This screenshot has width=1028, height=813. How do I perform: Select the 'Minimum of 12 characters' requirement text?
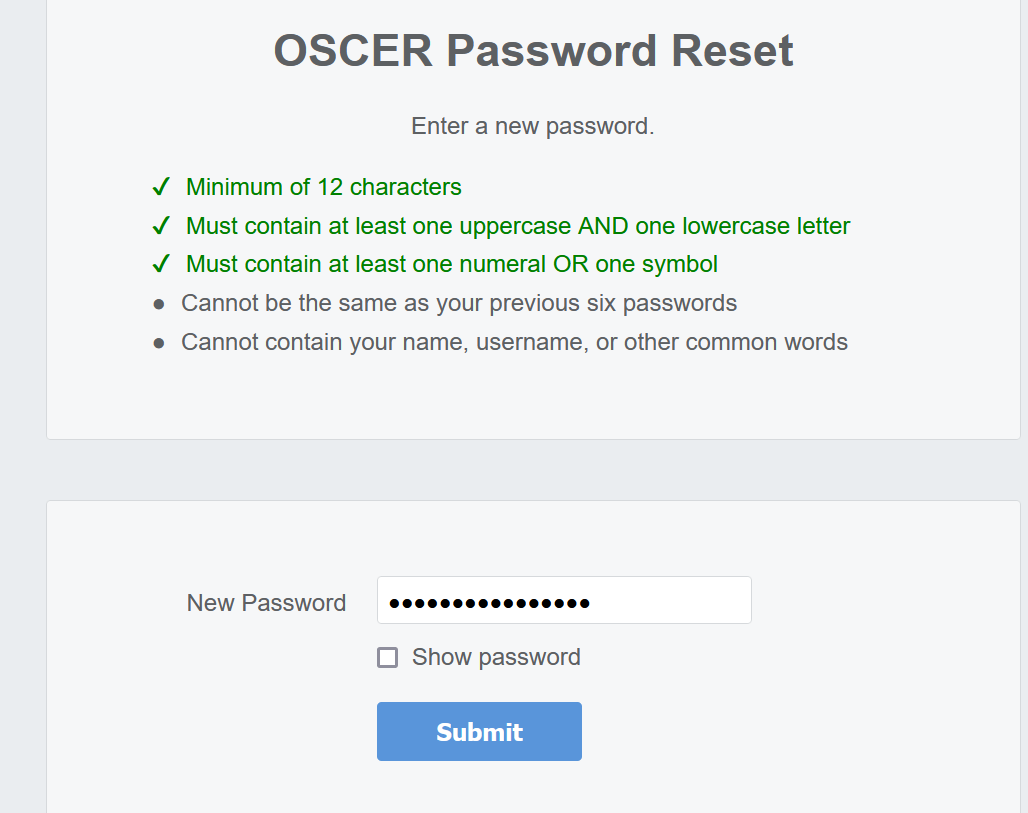[x=322, y=187]
